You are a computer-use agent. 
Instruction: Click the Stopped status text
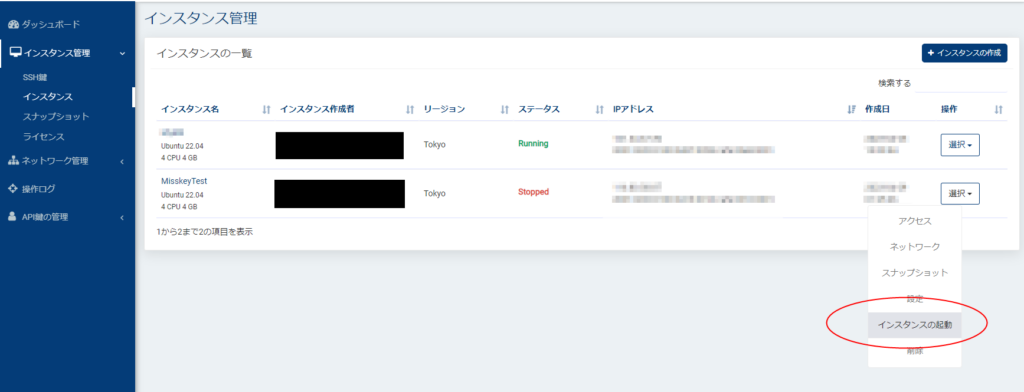point(534,192)
